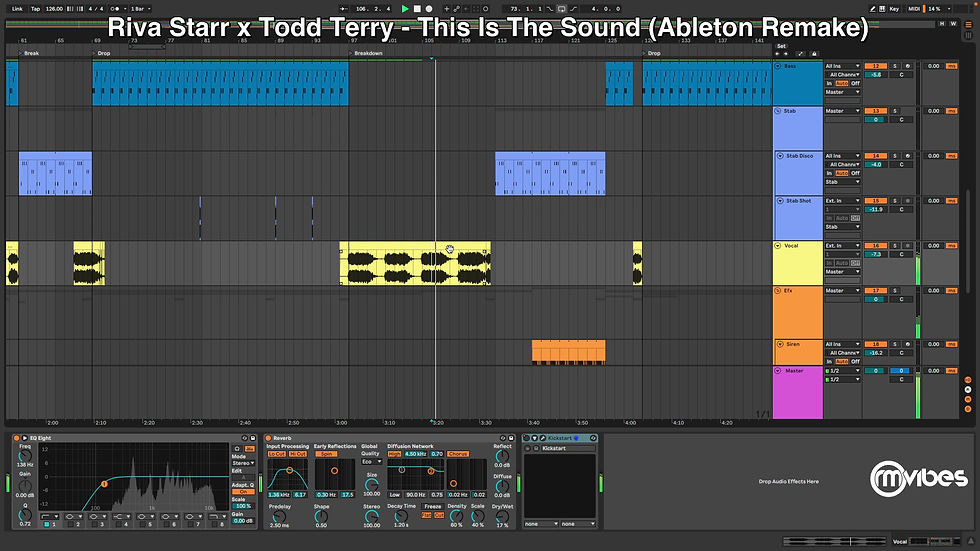Start playback with the green Play button
Viewport: 980px width, 551px height.
(x=405, y=9)
